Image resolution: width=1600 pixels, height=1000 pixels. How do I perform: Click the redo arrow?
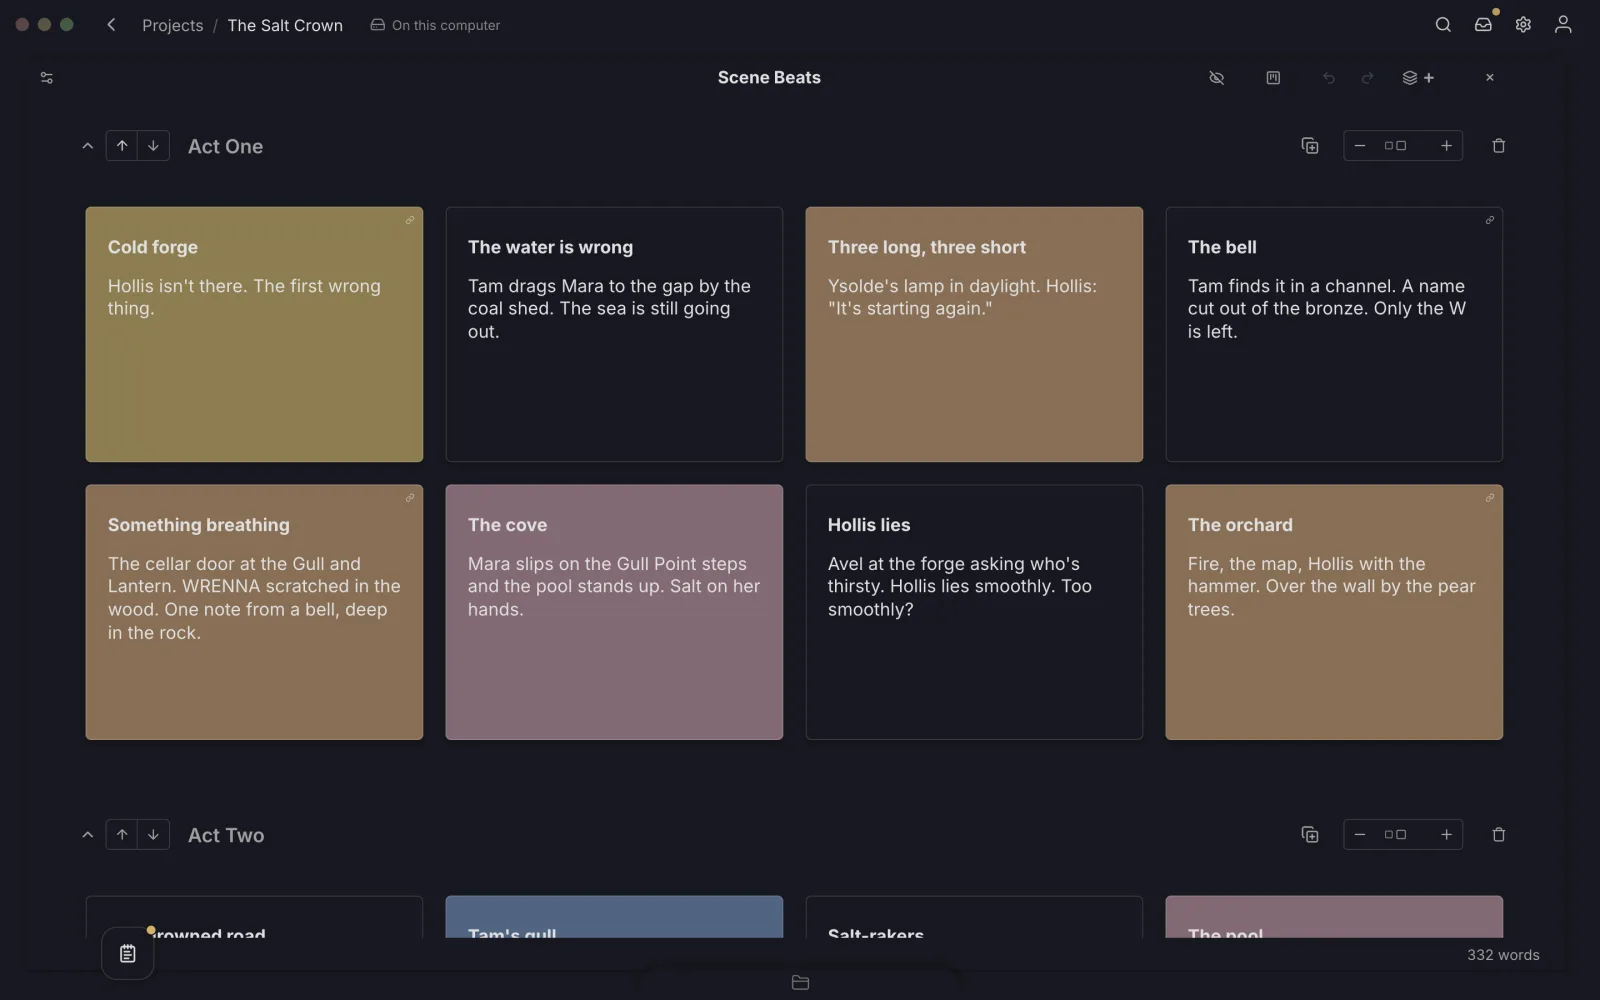1368,78
